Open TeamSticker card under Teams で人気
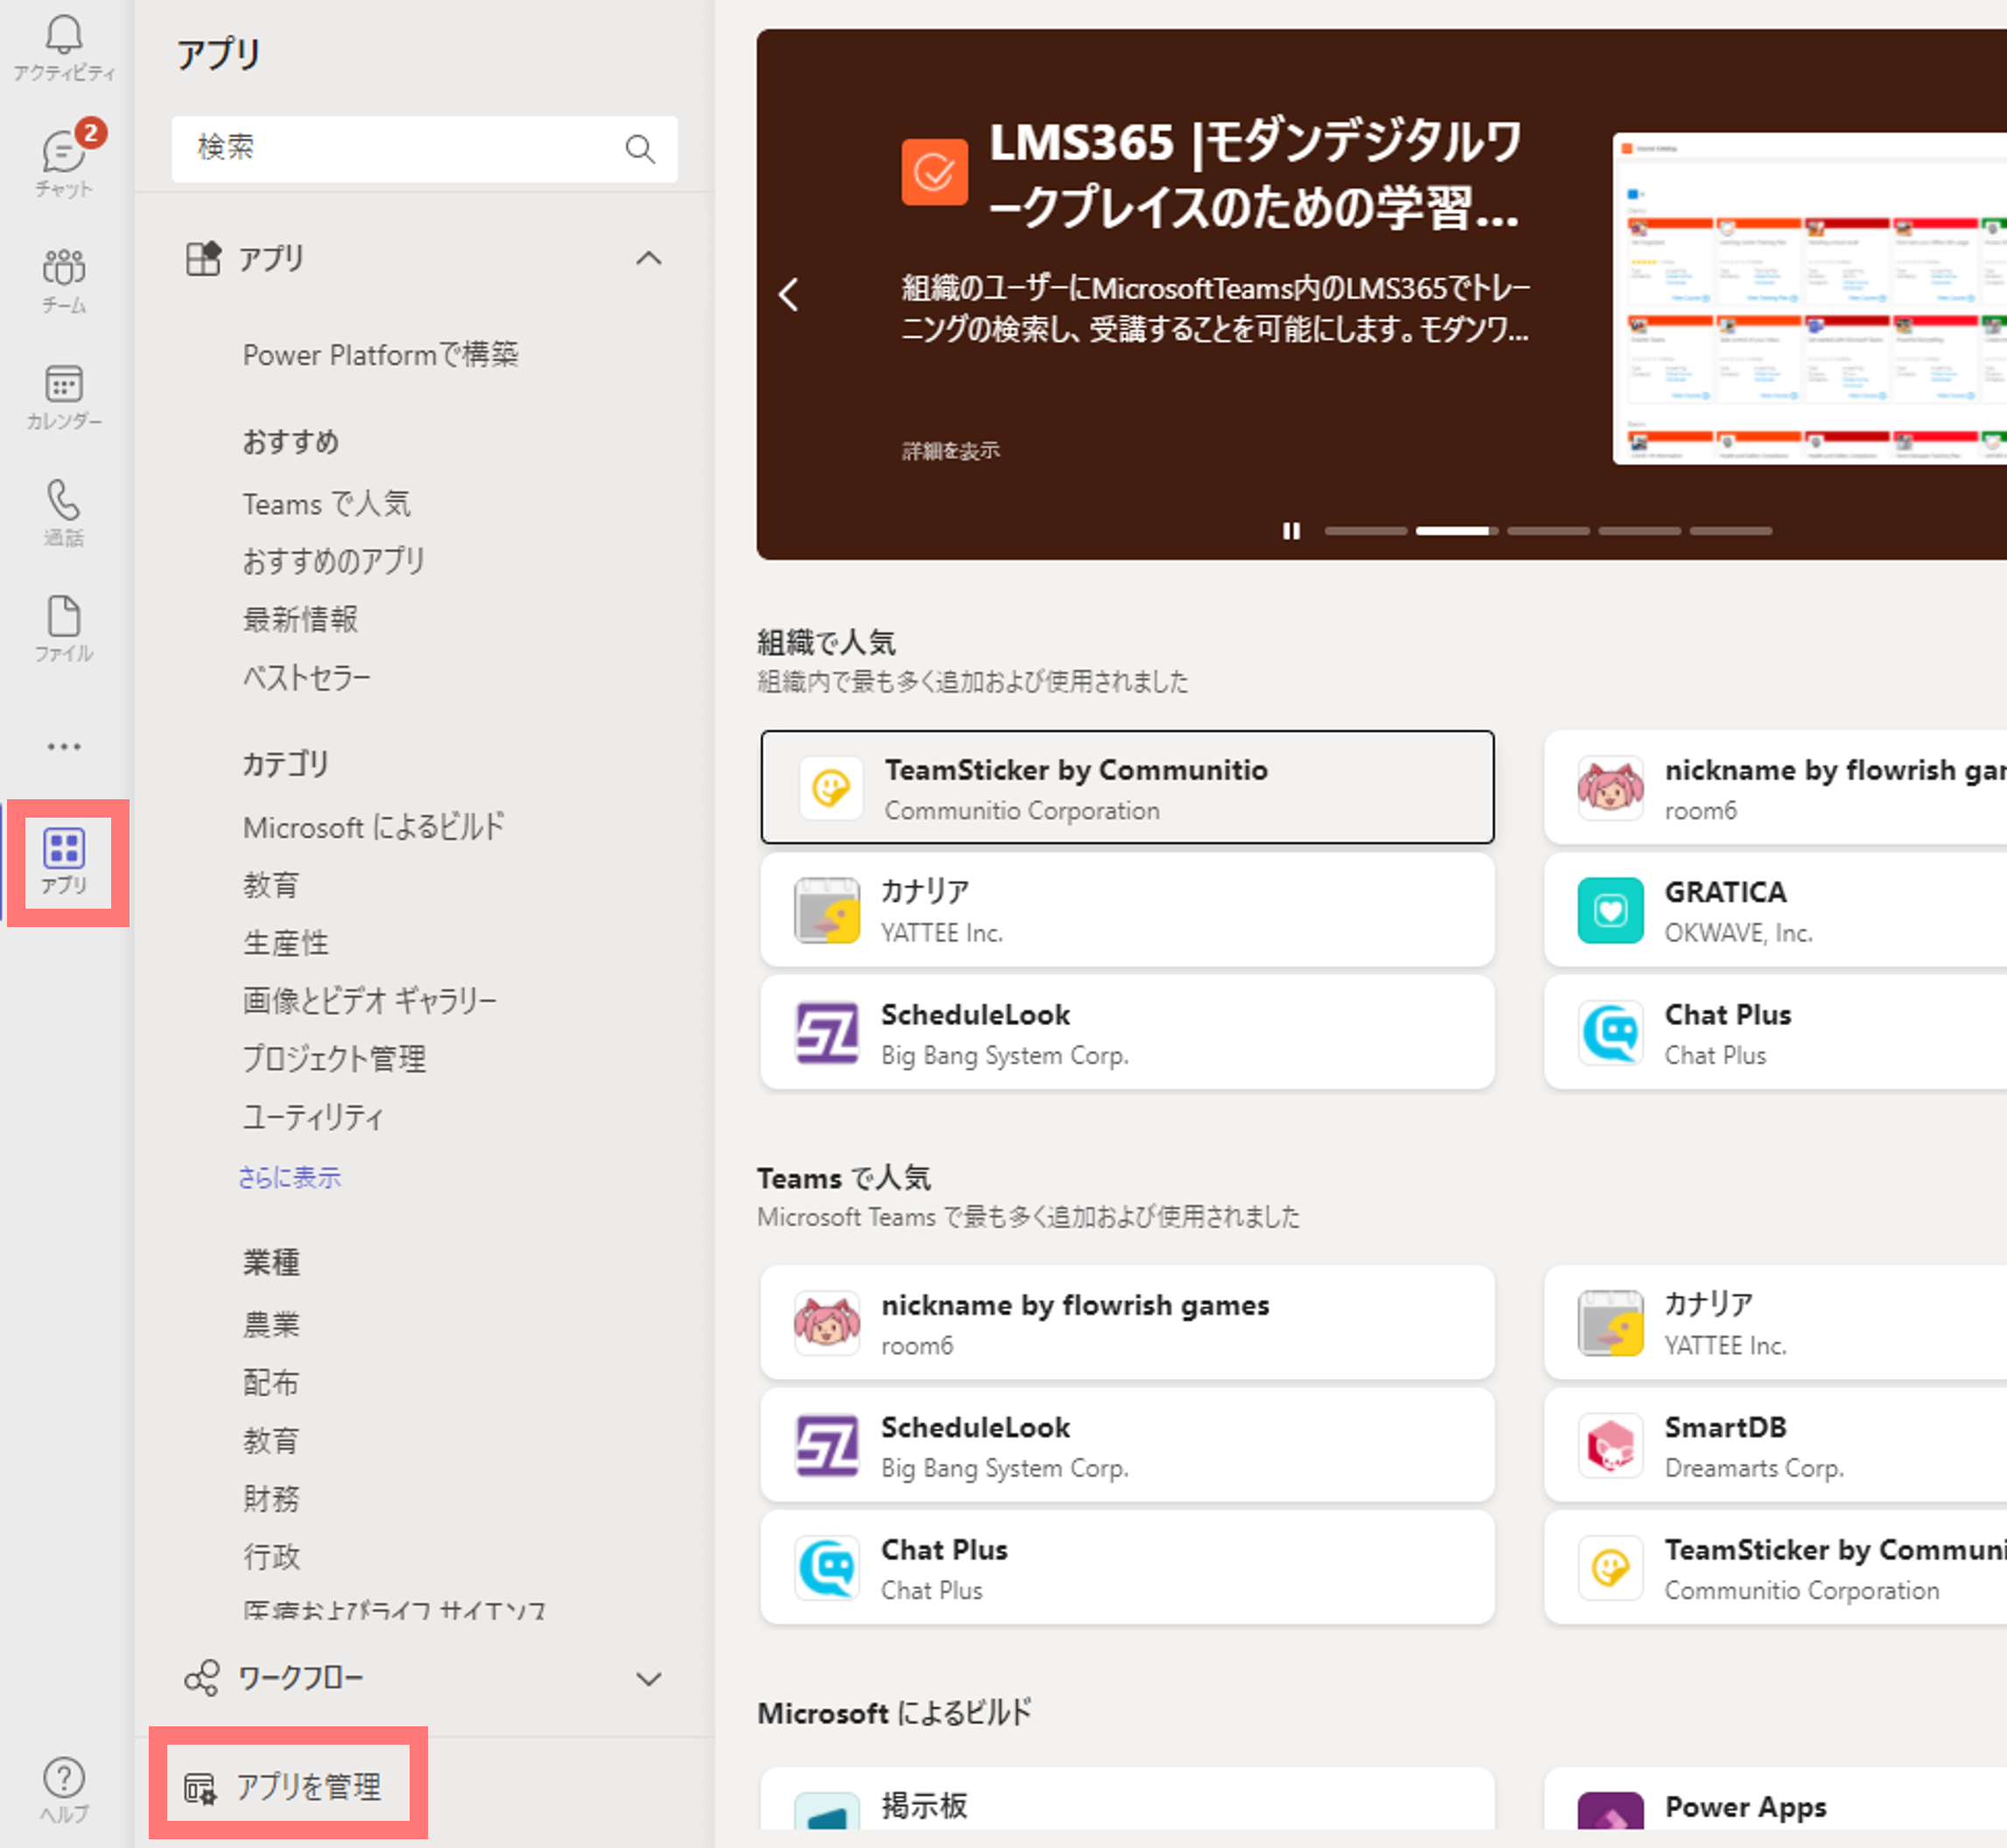This screenshot has height=1848, width=2007. pos(1776,1568)
